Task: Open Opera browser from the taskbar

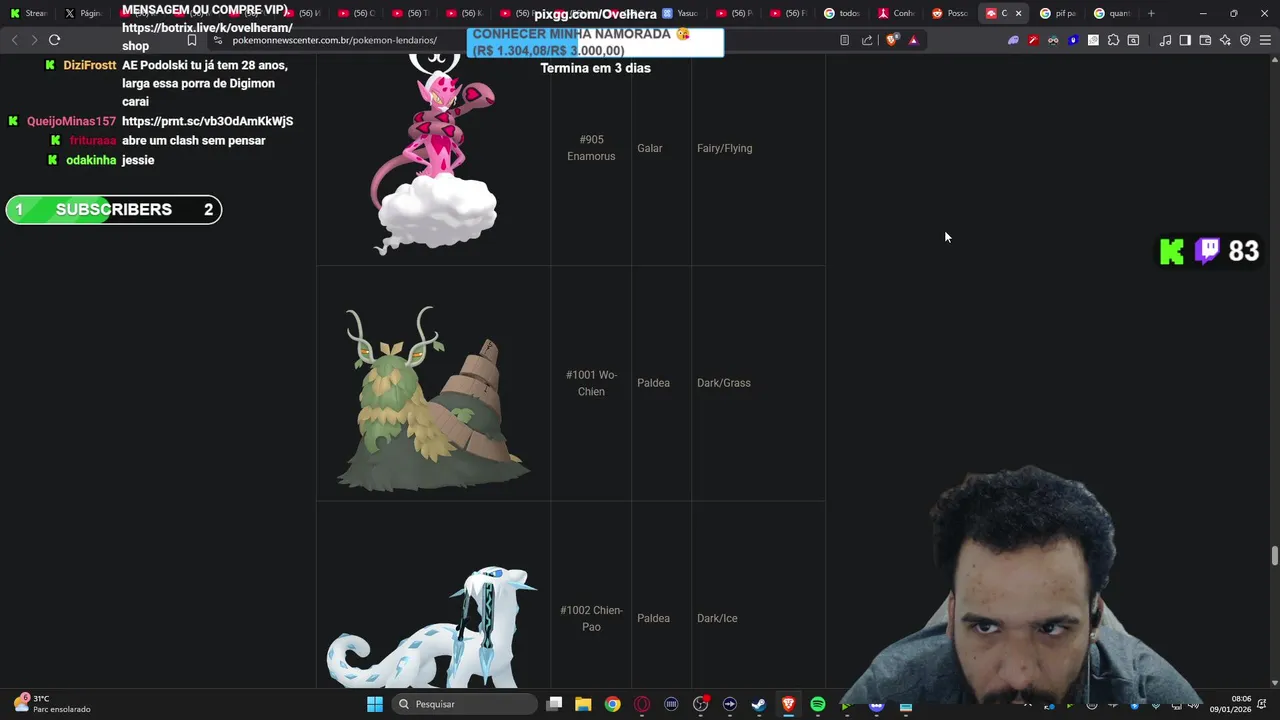Action: pos(642,704)
